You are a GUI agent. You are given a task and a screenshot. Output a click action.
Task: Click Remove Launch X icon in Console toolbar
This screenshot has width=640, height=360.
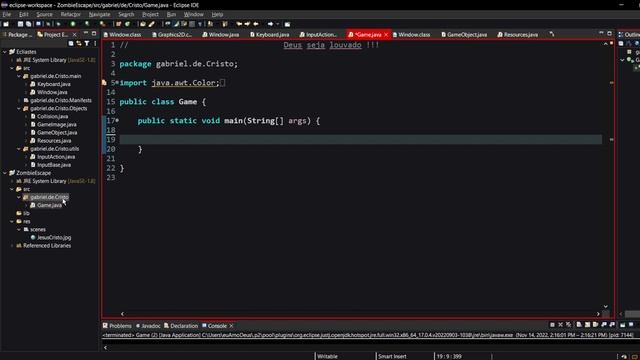pyautogui.click(x=560, y=325)
